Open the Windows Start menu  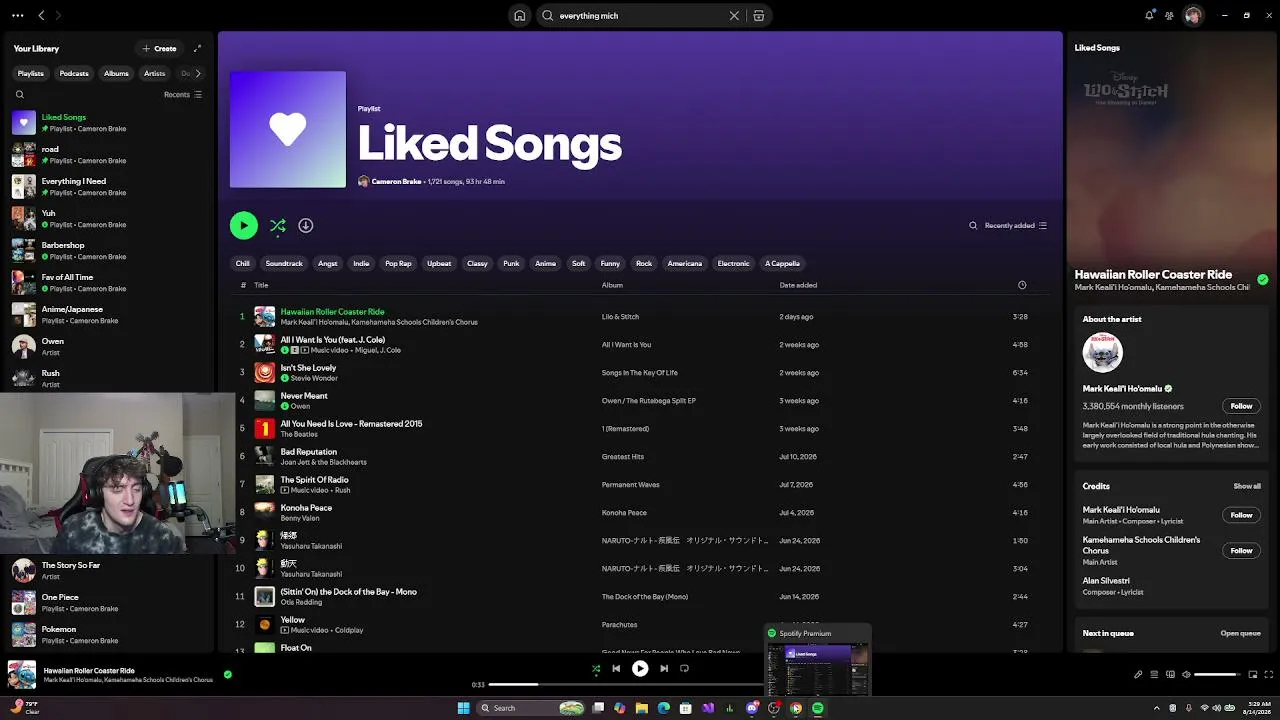point(463,708)
